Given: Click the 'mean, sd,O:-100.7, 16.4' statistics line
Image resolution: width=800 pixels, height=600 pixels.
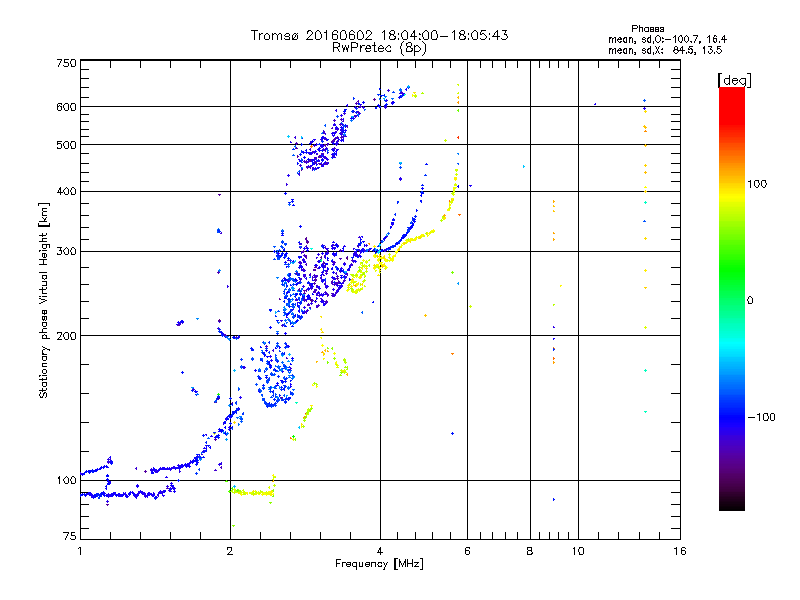Looking at the screenshot, I should pyautogui.click(x=667, y=39).
